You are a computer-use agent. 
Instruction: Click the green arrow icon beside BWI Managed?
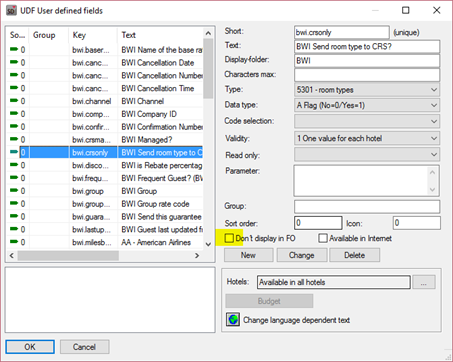(14, 139)
